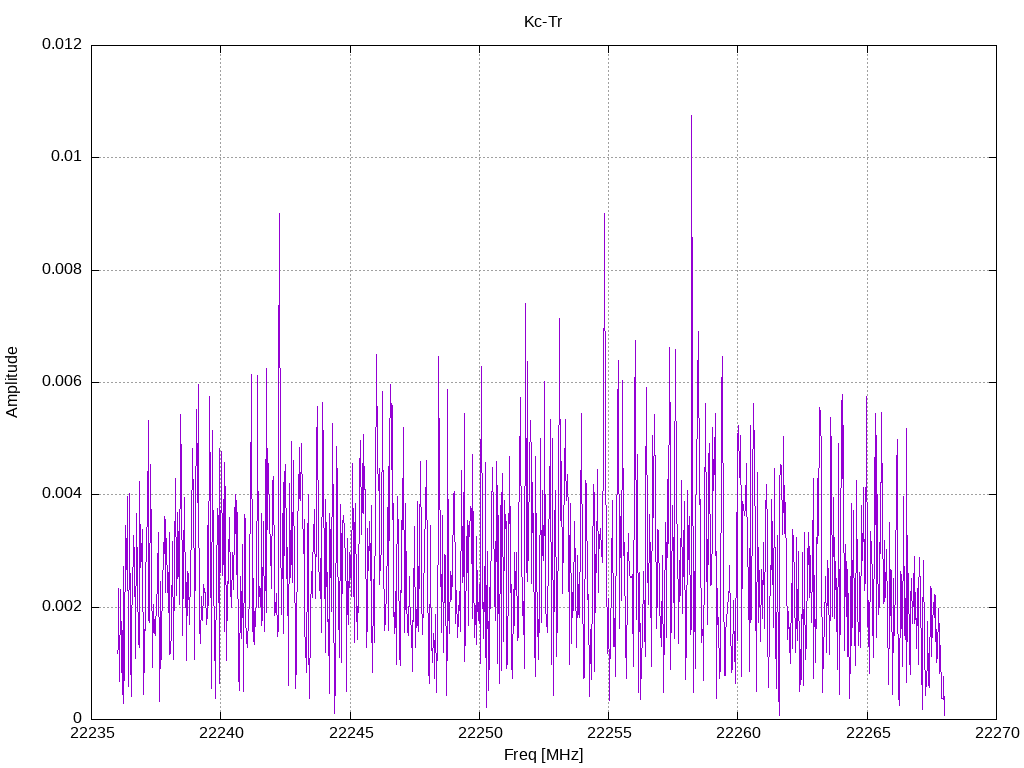The width and height of the screenshot is (1024, 768).
Task: Click the x-axis tick value 22260
Action: (738, 733)
